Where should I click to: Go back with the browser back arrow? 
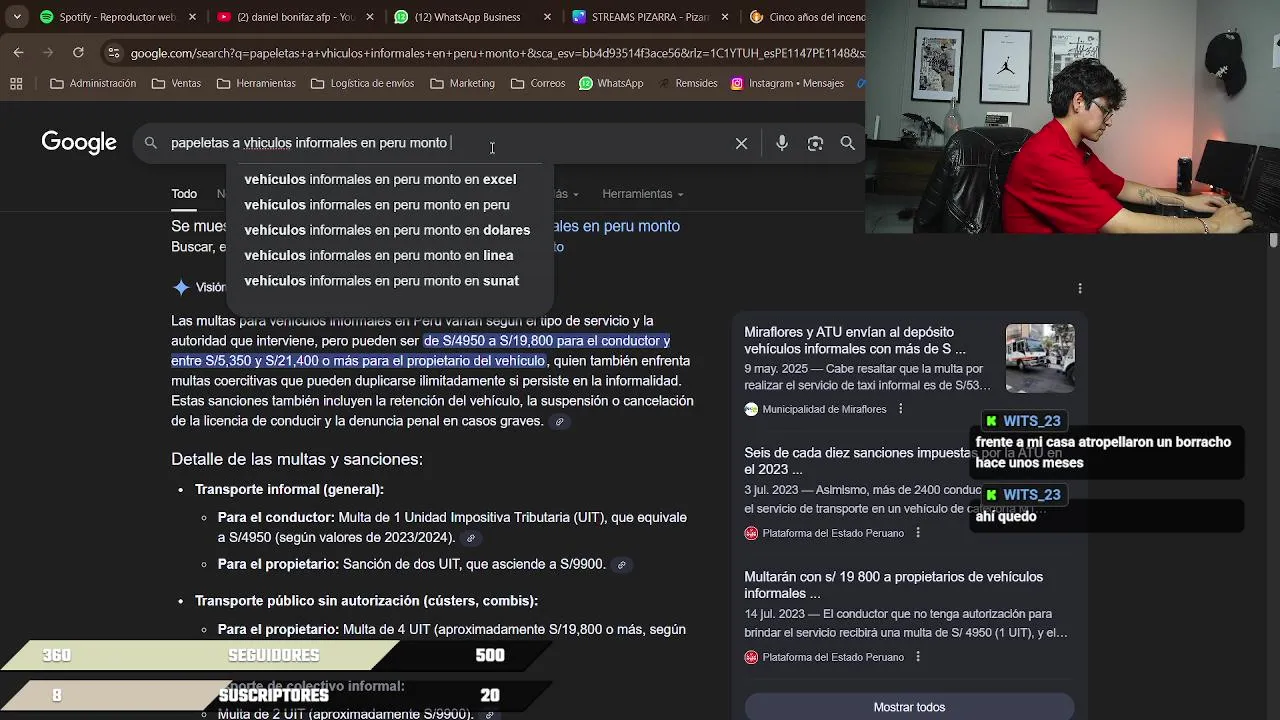18,52
